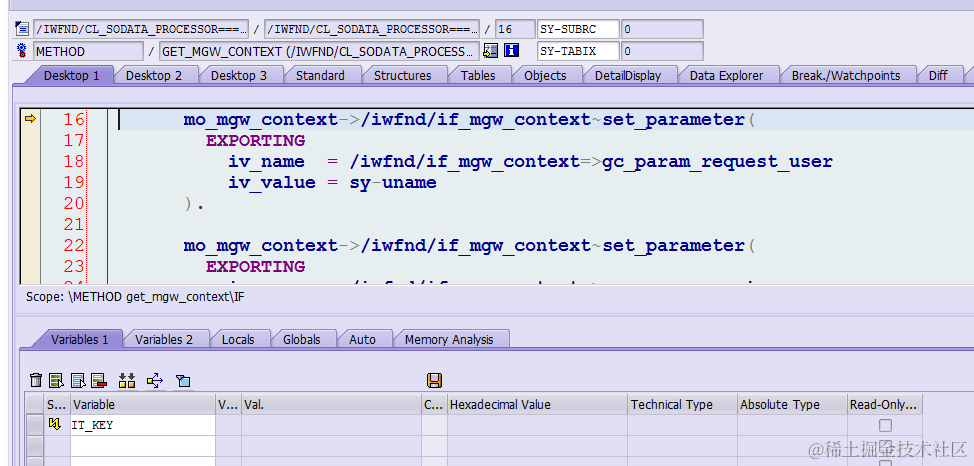Viewport: 974px width, 466px height.
Task: Open the Data Explorer tab
Action: click(x=726, y=75)
